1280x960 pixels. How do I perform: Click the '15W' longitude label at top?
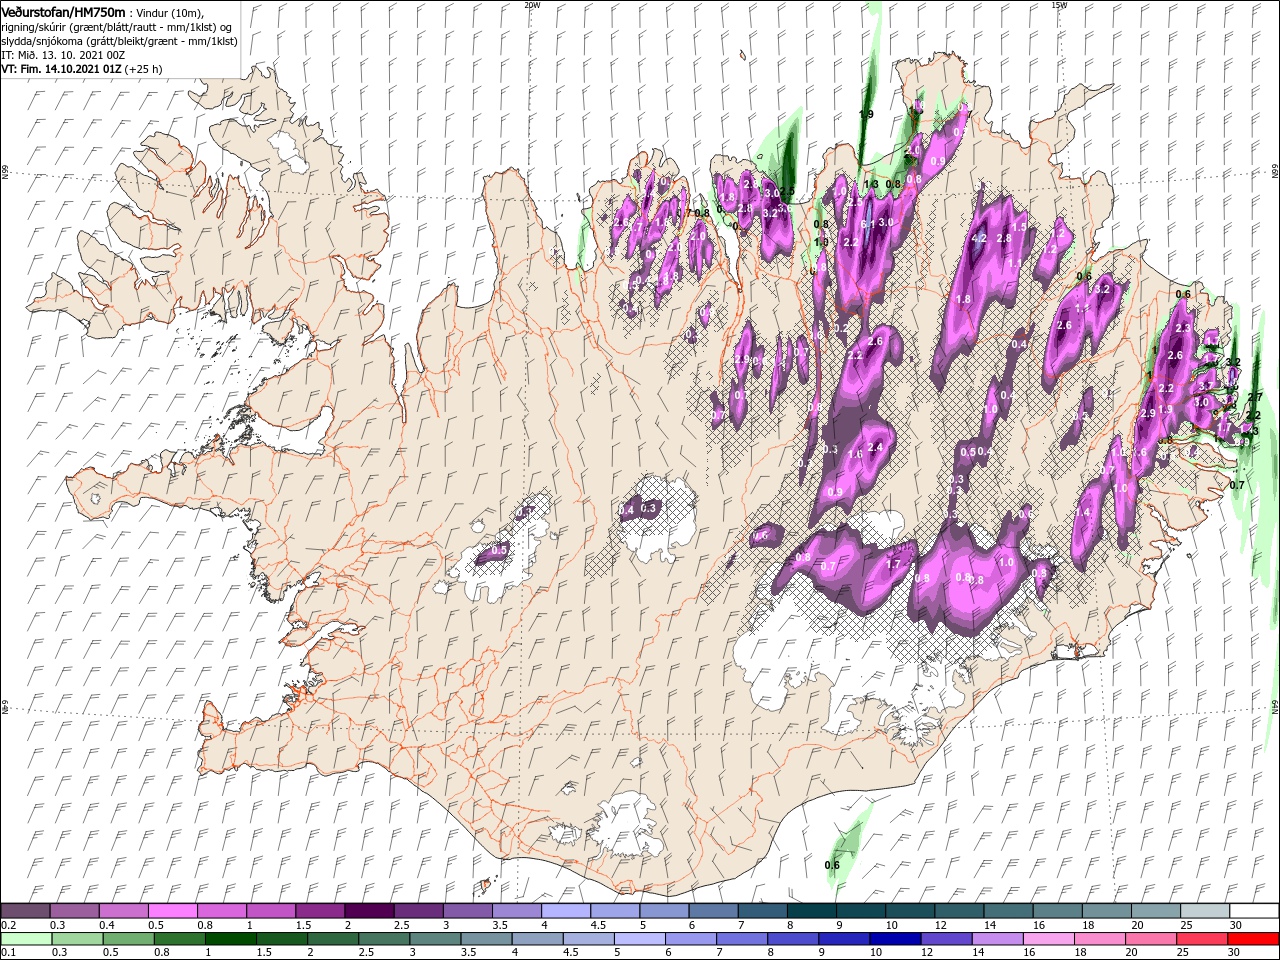point(1059,5)
